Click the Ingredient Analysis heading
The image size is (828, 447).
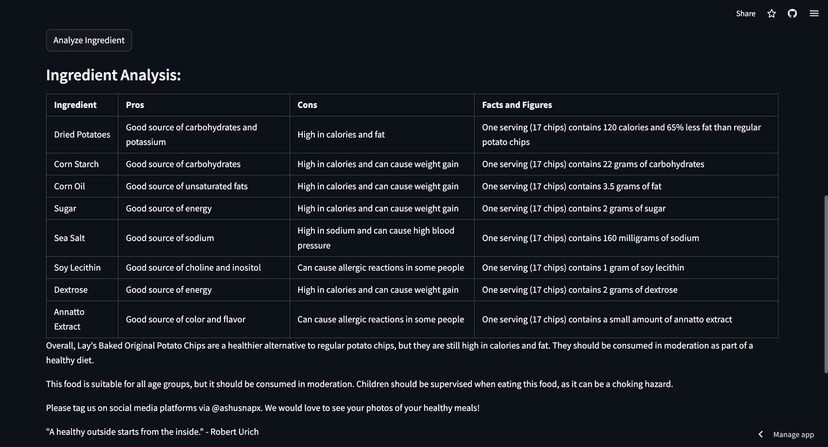click(113, 75)
